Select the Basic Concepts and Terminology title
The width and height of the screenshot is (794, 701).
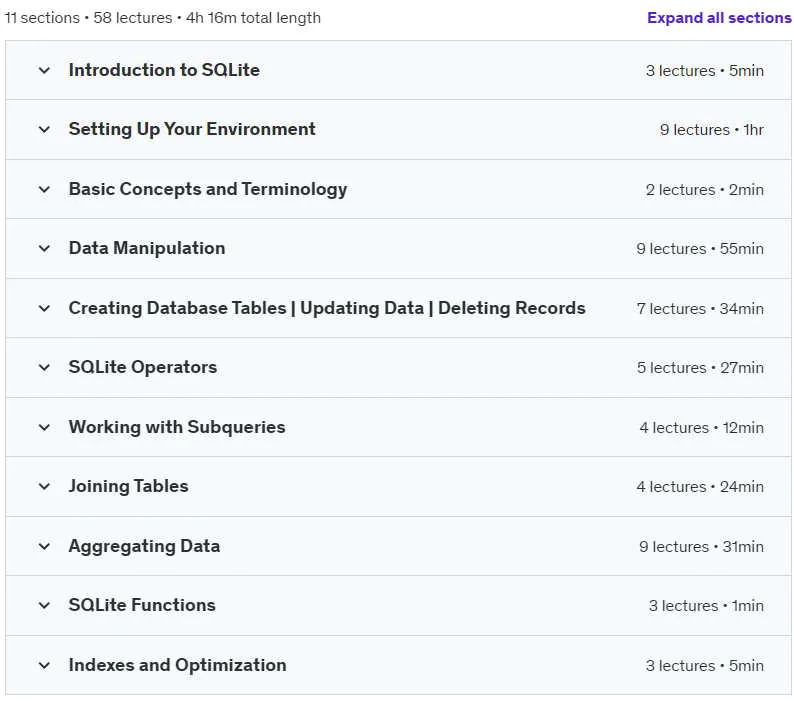pyautogui.click(x=208, y=189)
